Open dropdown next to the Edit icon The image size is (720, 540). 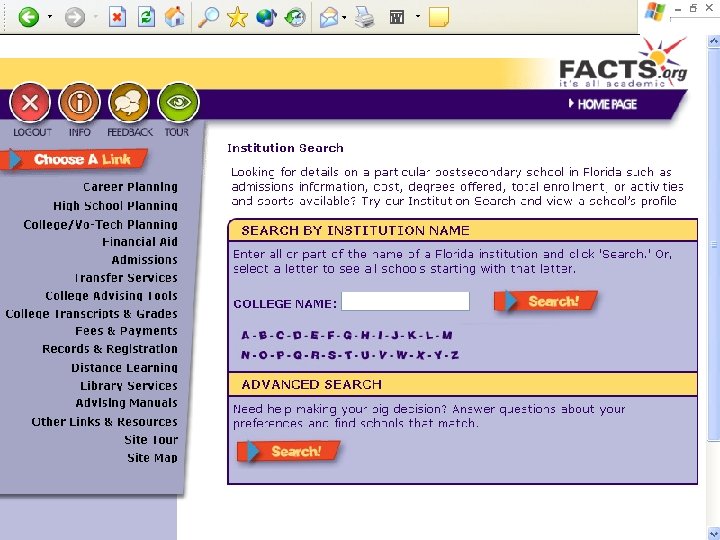[417, 17]
